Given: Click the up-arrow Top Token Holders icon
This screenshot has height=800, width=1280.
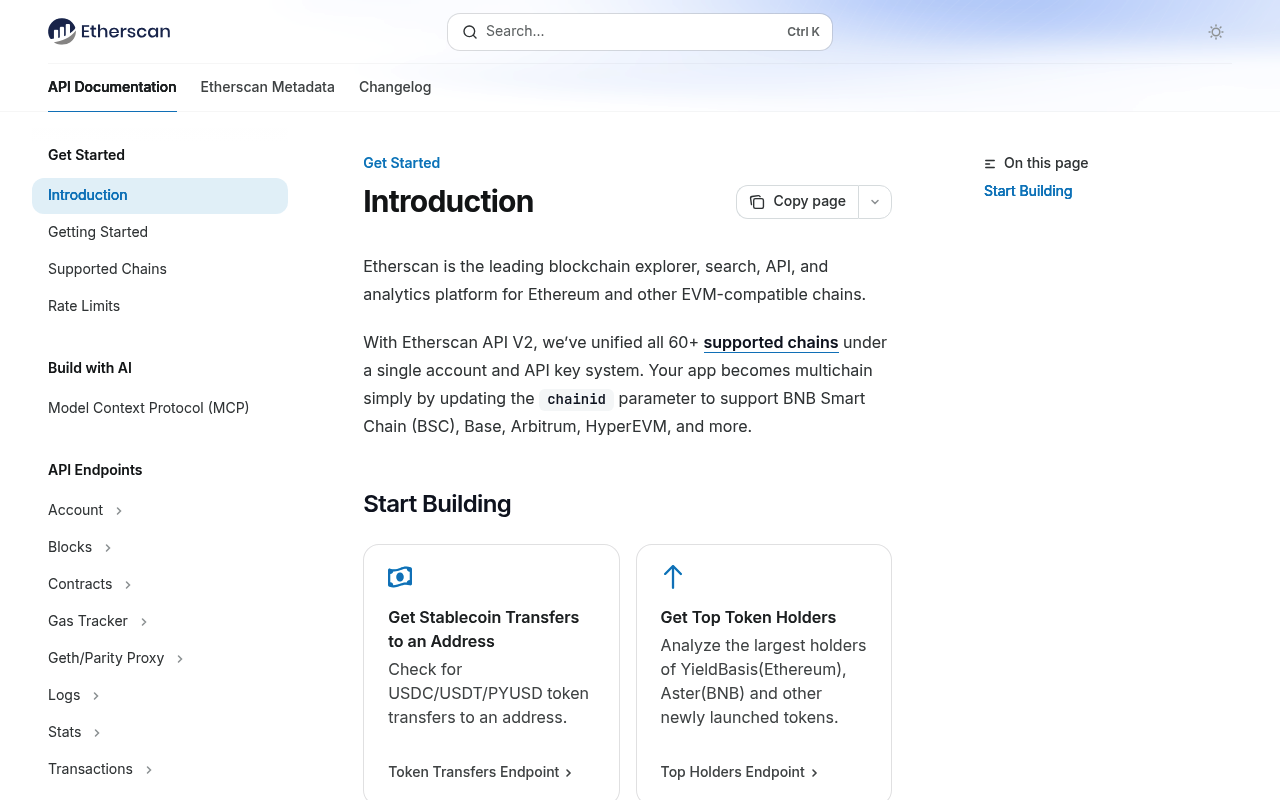Looking at the screenshot, I should pos(673,577).
